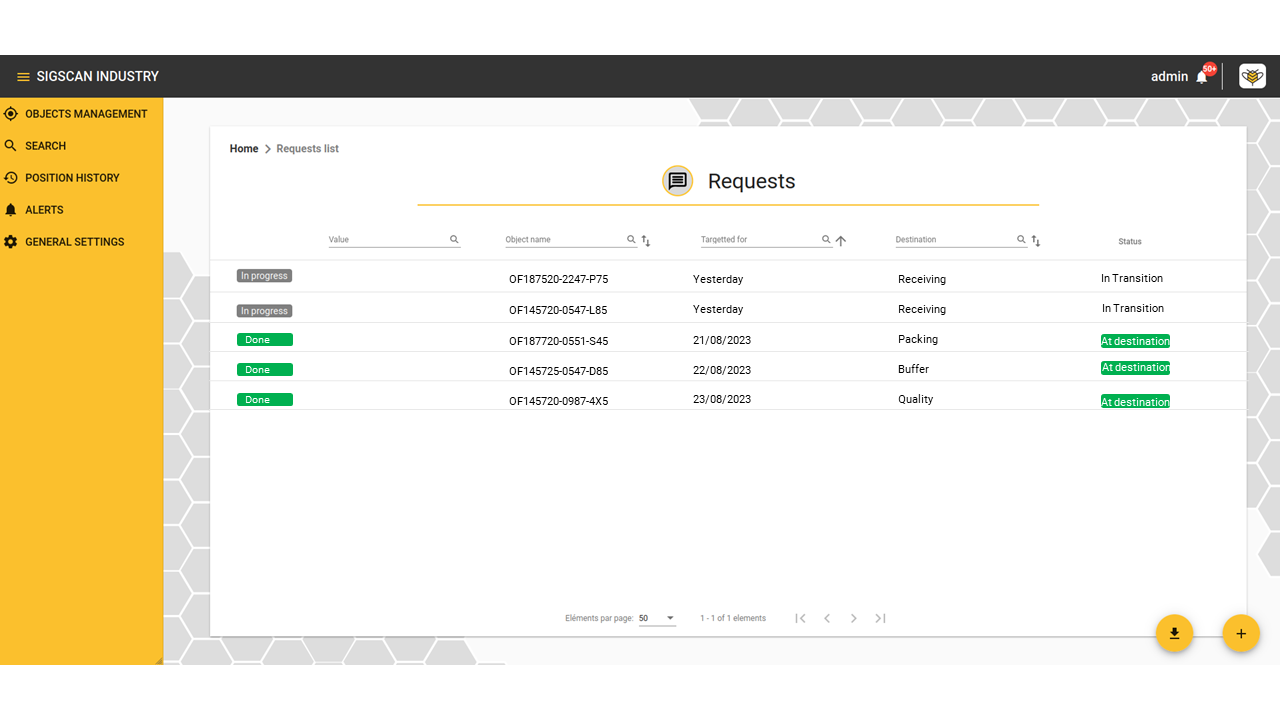Click In Transition status for OF187520-2247-P75
The image size is (1280, 720).
[1132, 278]
